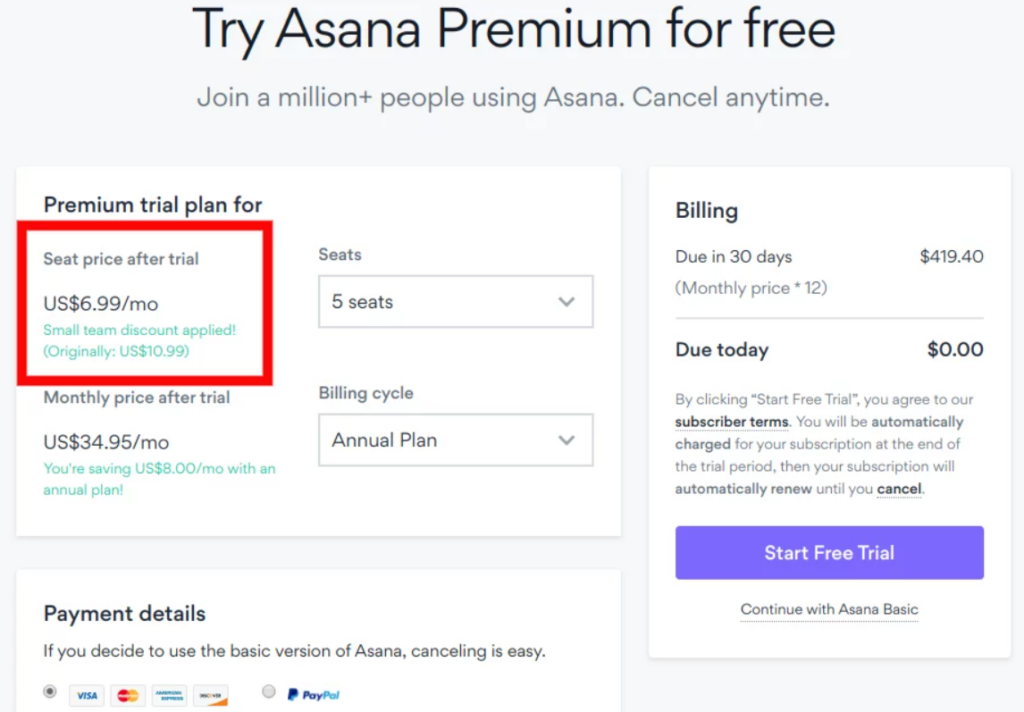The image size is (1024, 712).
Task: Click the Mastercard logo icon
Action: pos(128,696)
